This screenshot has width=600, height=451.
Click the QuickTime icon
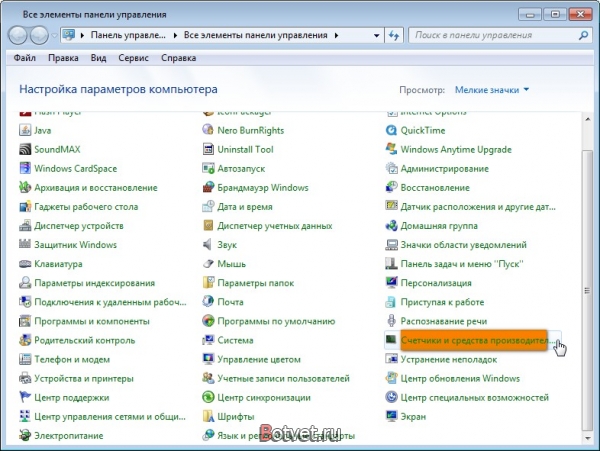tap(391, 130)
